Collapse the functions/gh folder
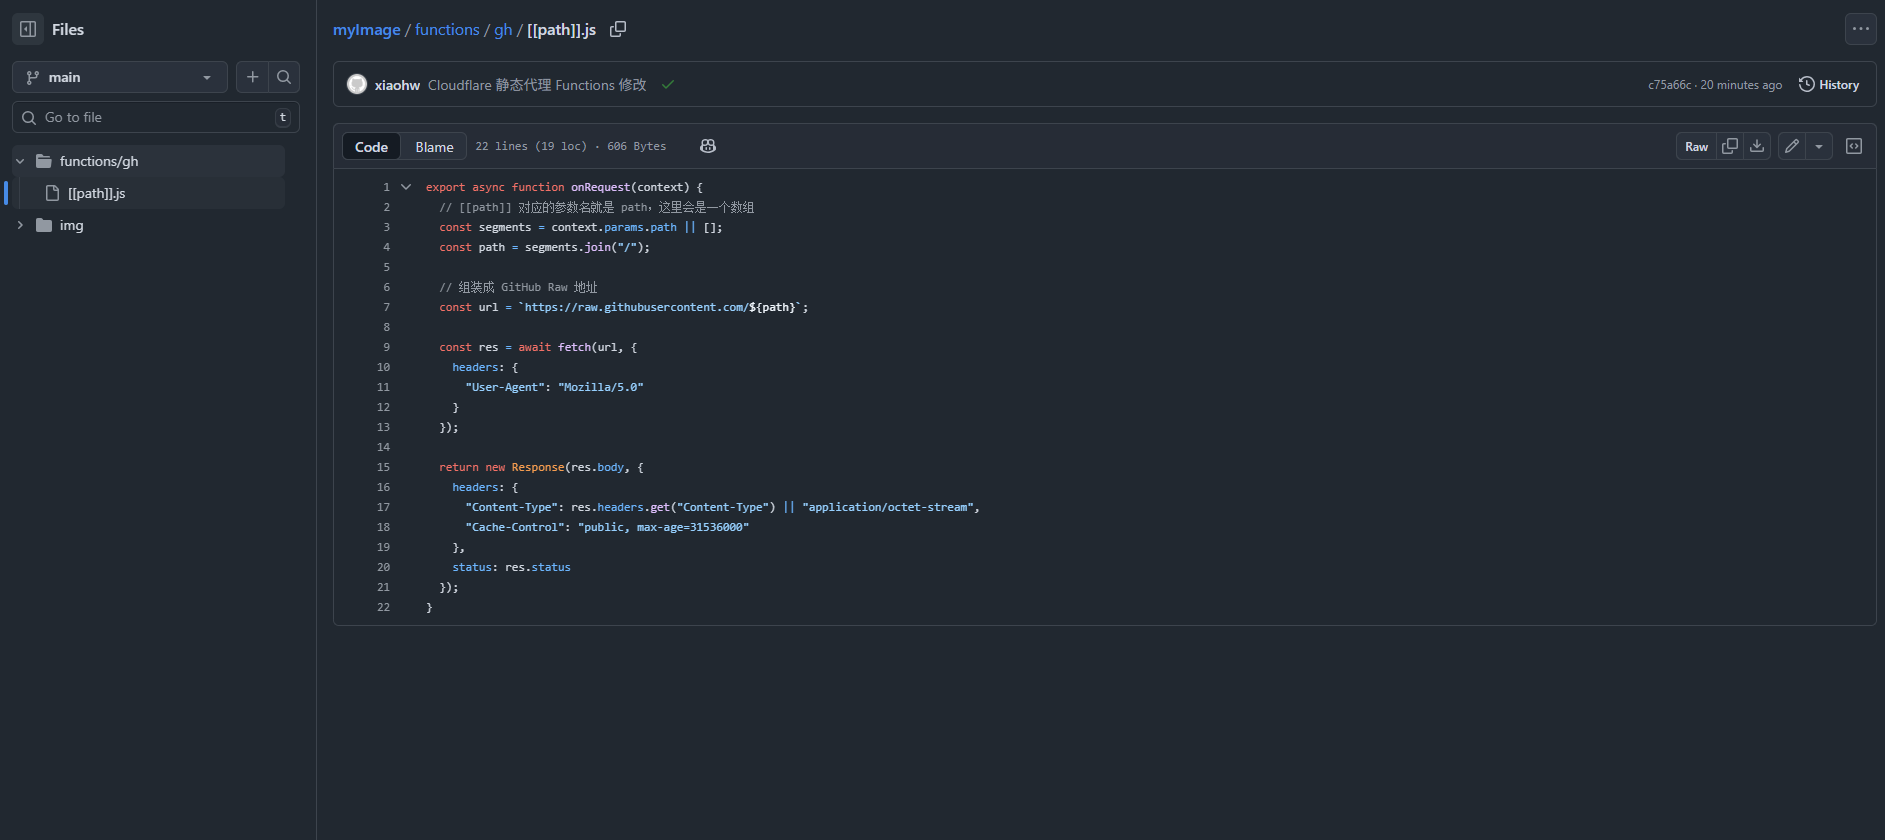The width and height of the screenshot is (1885, 840). tap(20, 161)
